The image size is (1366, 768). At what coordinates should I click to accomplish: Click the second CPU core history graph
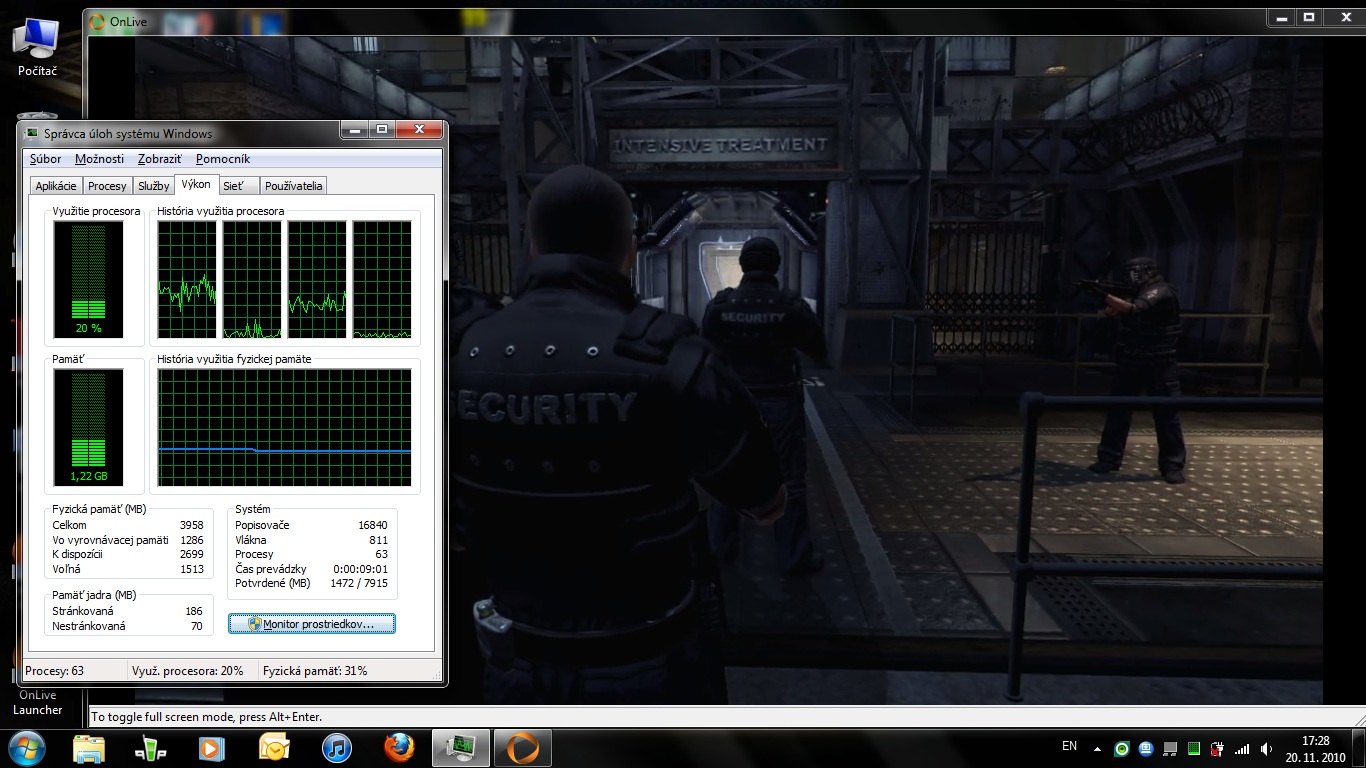(252, 279)
